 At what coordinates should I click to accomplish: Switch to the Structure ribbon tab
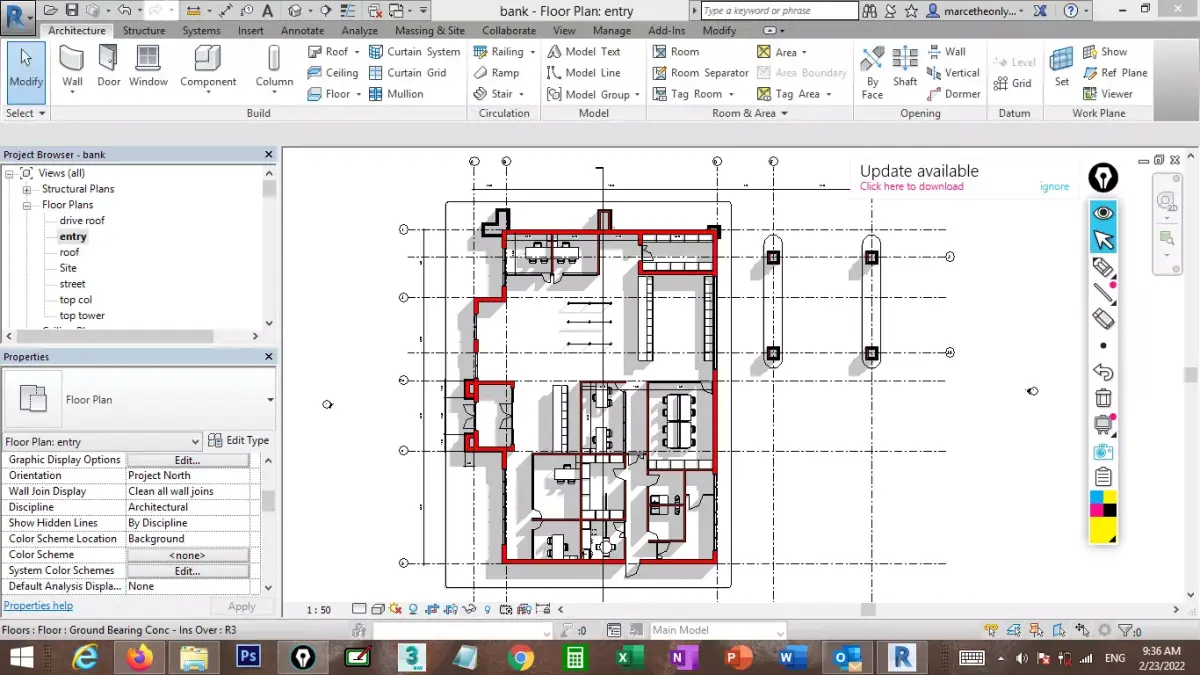(144, 31)
